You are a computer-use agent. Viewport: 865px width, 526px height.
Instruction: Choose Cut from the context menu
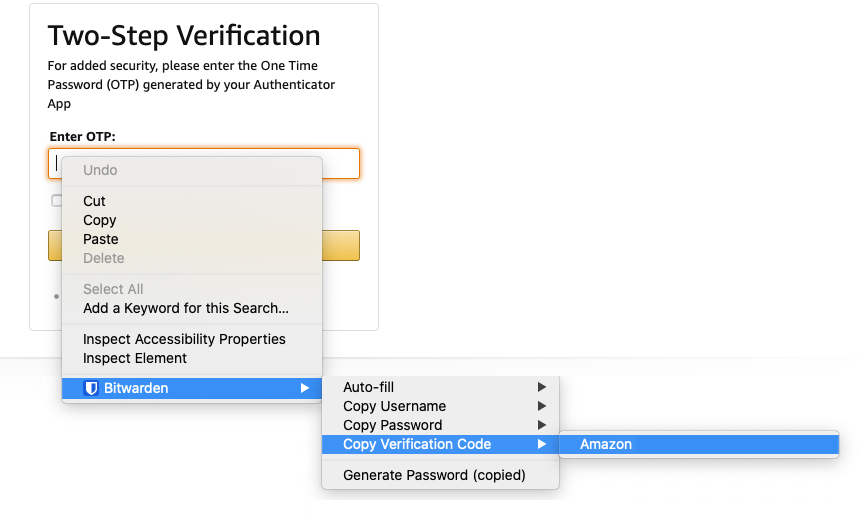(94, 201)
